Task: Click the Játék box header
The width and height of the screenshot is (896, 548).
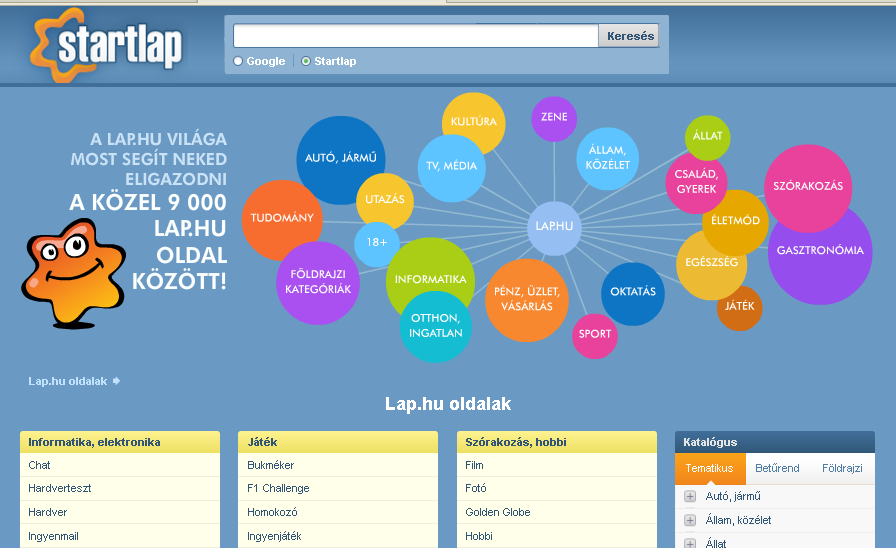Action: (338, 442)
